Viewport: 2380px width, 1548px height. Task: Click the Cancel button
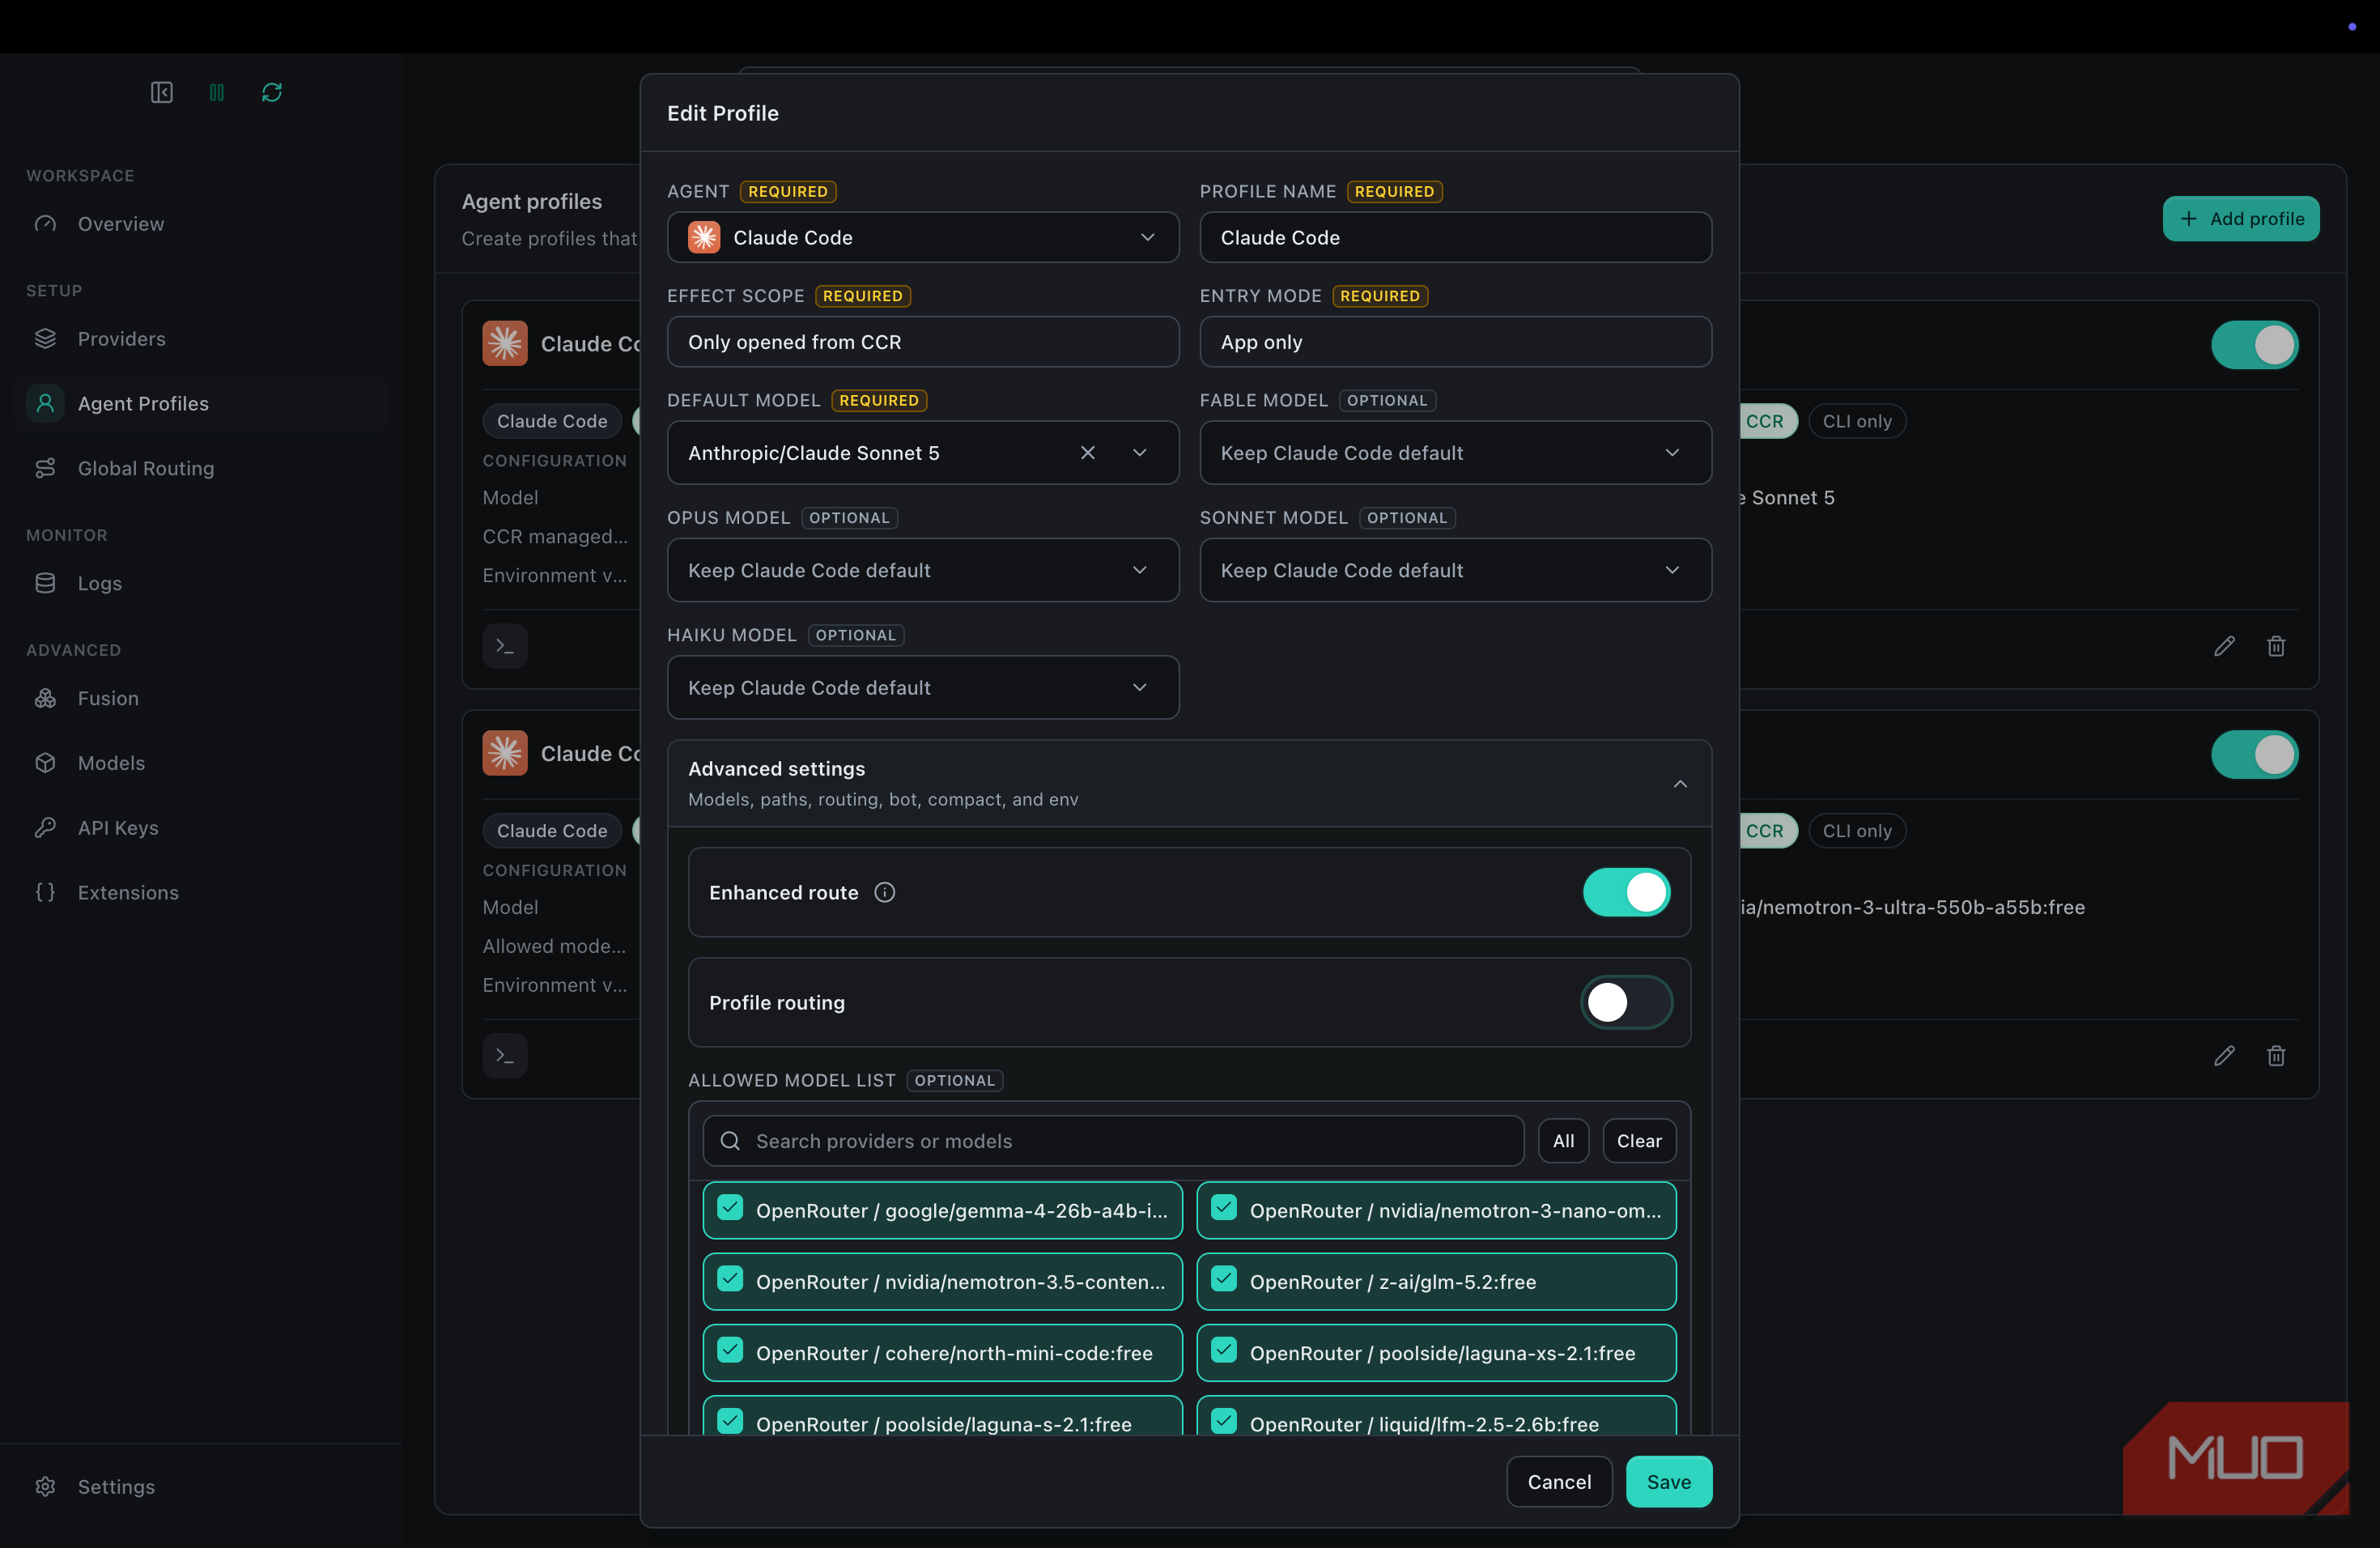(x=1559, y=1482)
